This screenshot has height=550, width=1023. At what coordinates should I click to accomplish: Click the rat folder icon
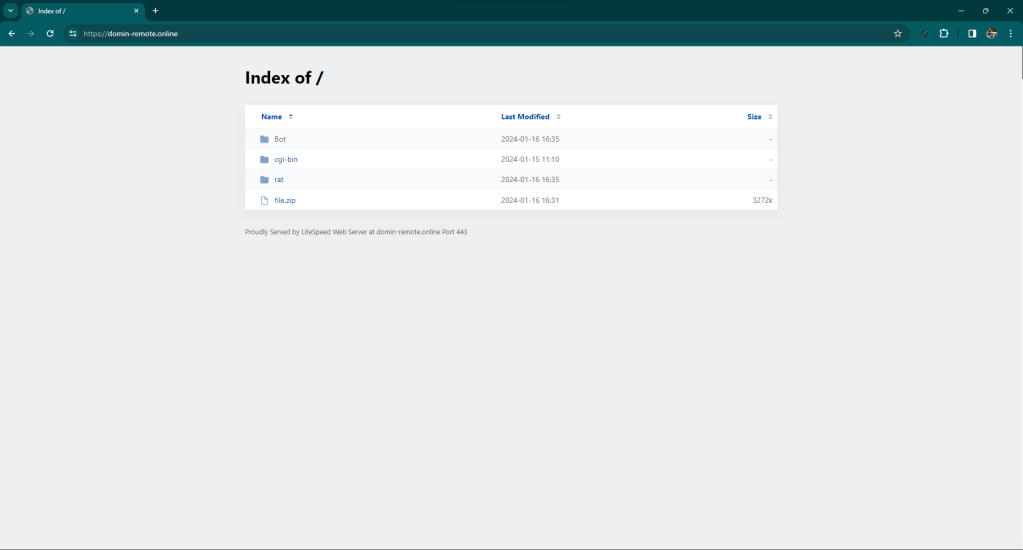pyautogui.click(x=264, y=180)
